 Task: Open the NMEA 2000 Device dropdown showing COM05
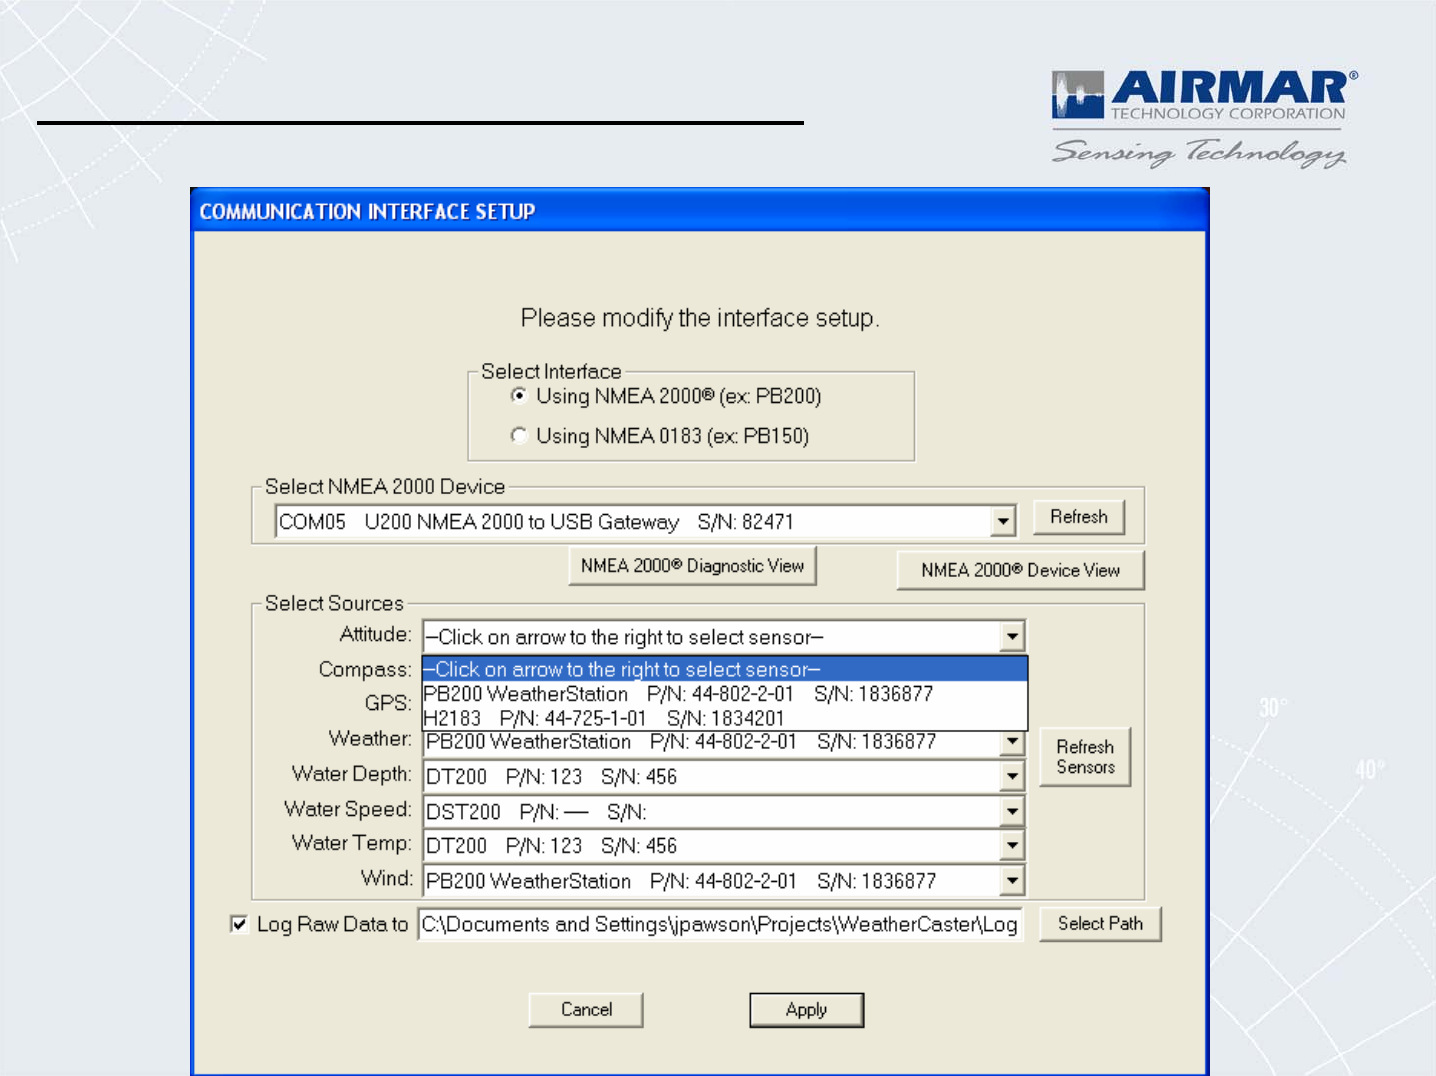[1003, 521]
